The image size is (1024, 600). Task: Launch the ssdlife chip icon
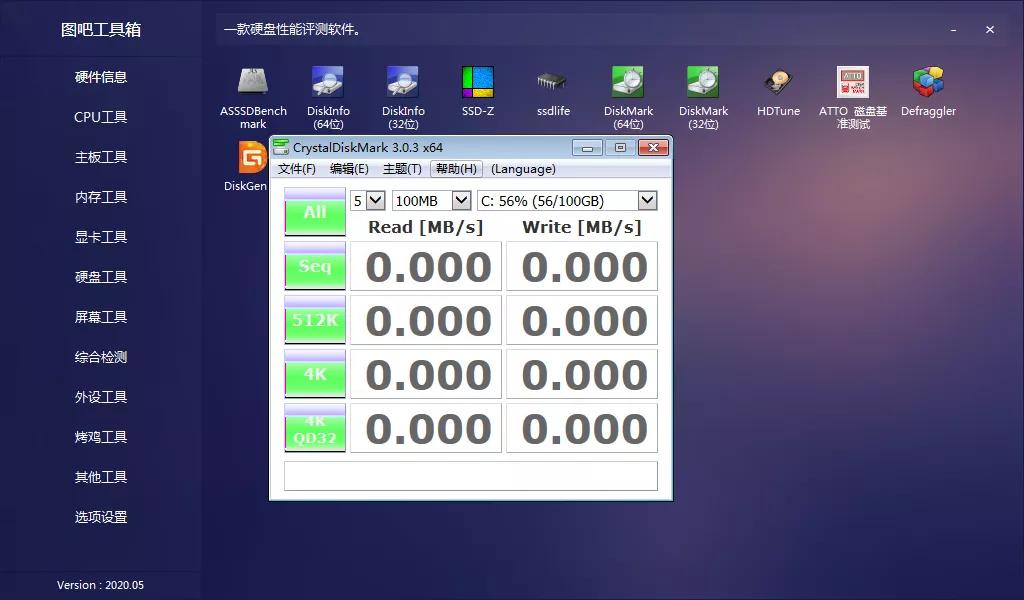click(551, 83)
